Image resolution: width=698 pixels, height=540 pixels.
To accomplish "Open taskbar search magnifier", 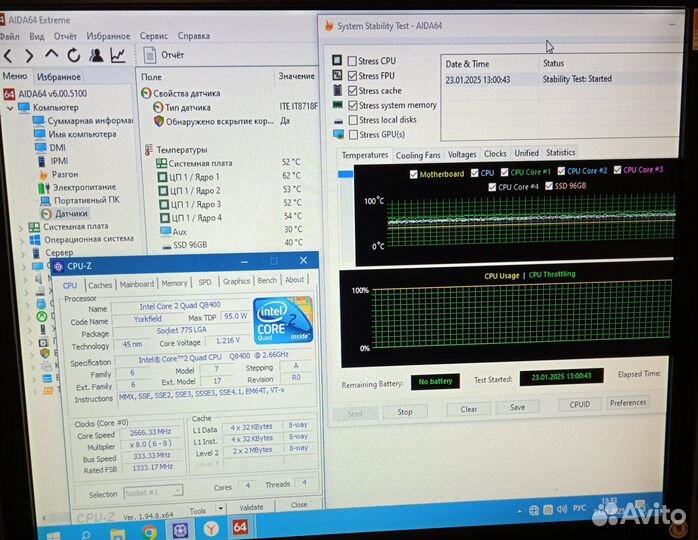I will (85, 534).
